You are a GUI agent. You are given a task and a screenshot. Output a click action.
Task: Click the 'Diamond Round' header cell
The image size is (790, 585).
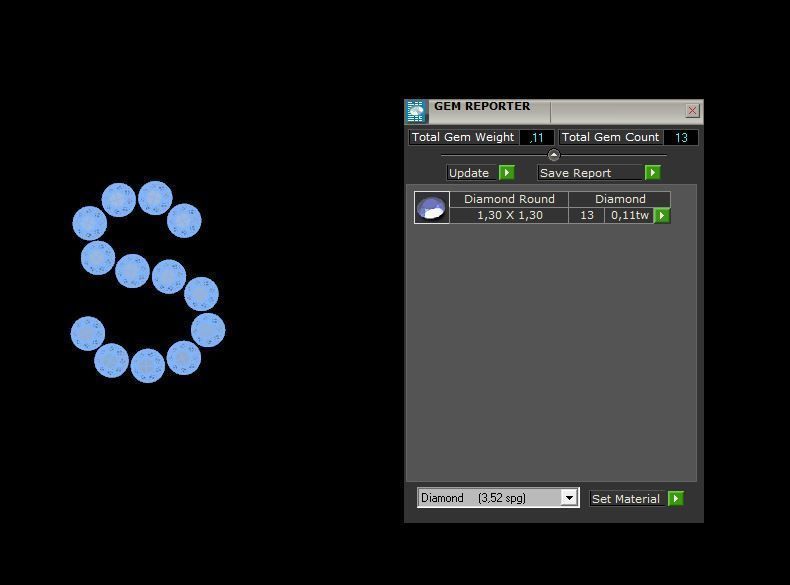tap(509, 199)
